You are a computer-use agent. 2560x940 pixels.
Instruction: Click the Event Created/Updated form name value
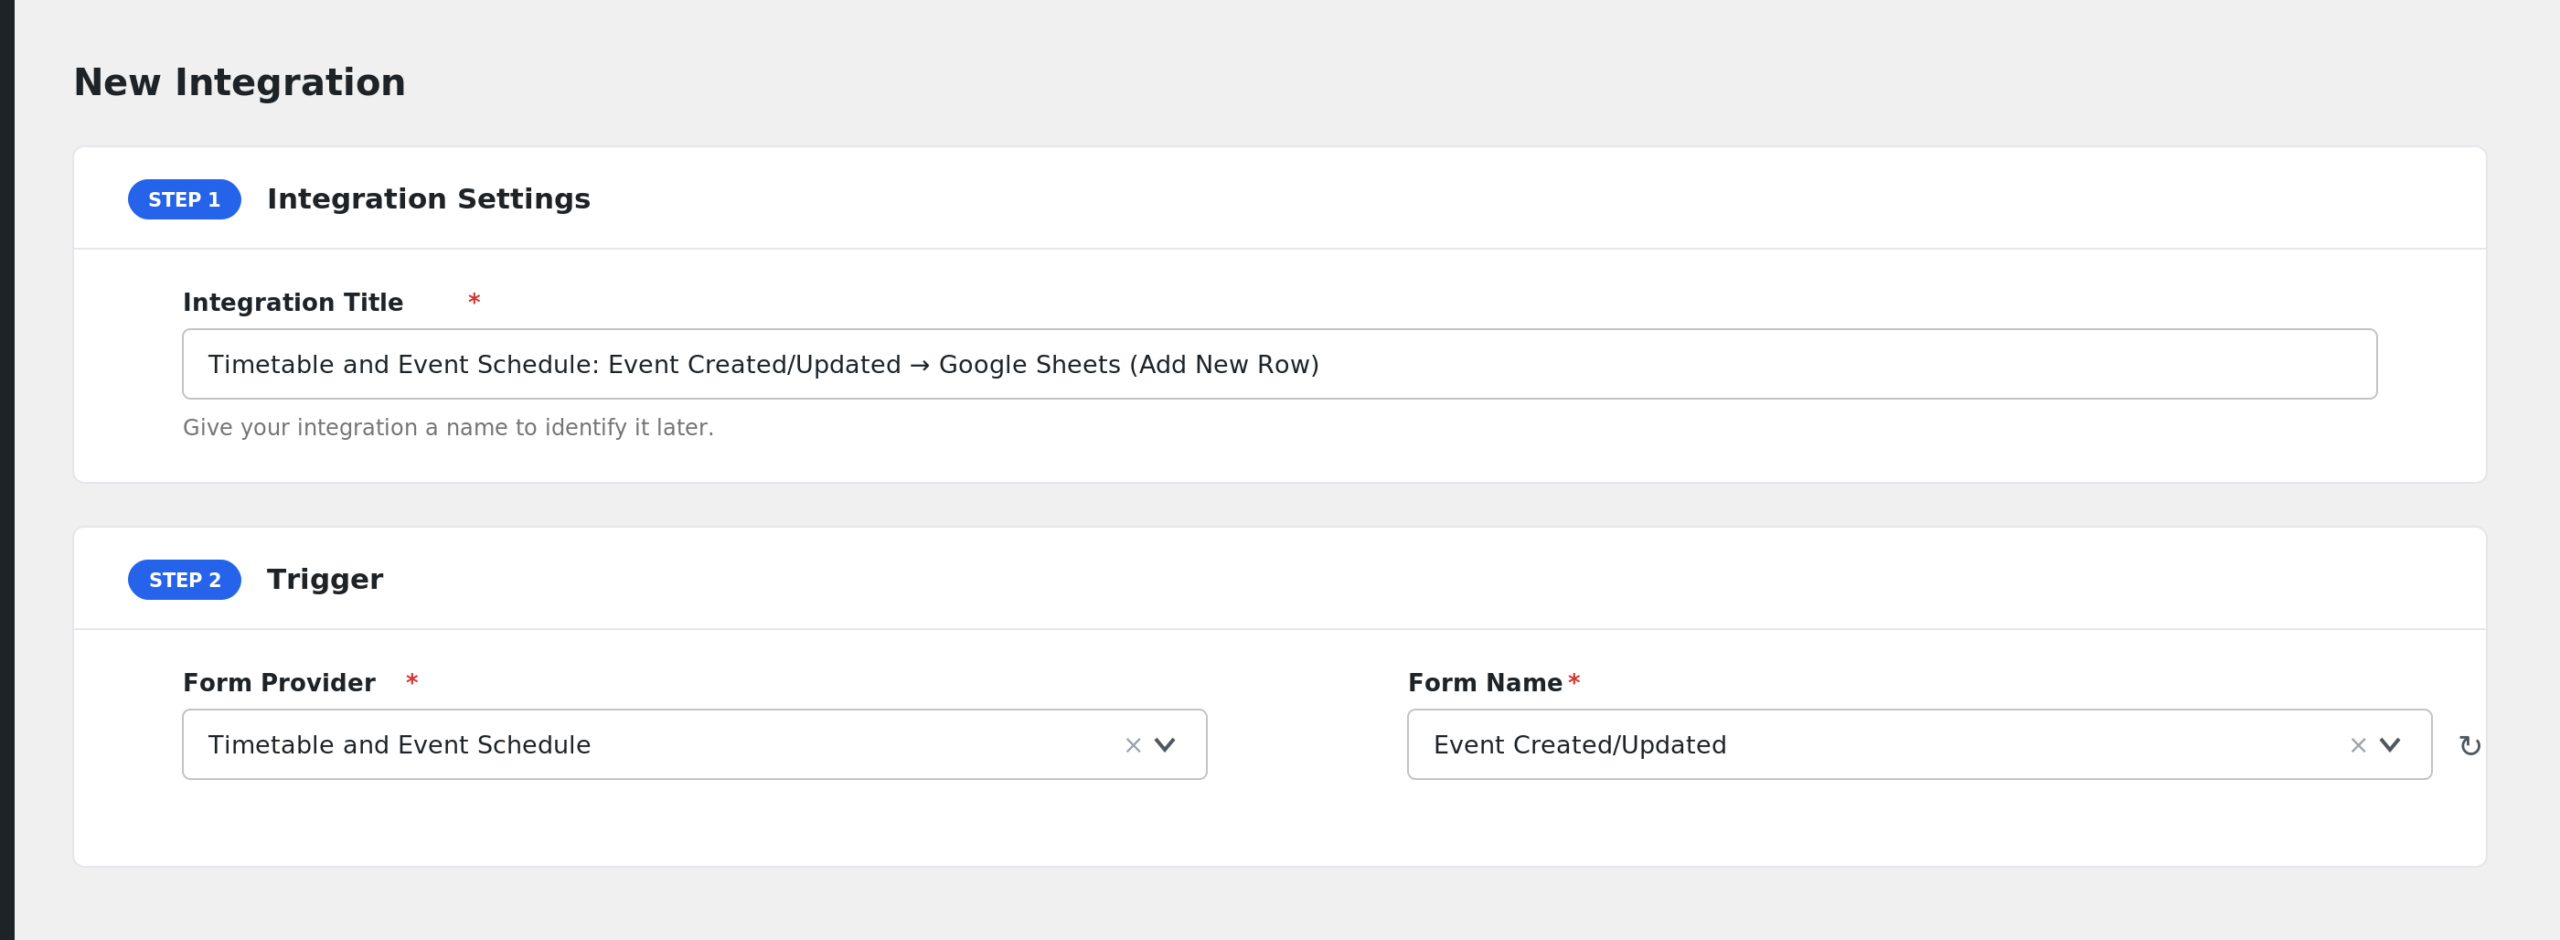point(1580,745)
